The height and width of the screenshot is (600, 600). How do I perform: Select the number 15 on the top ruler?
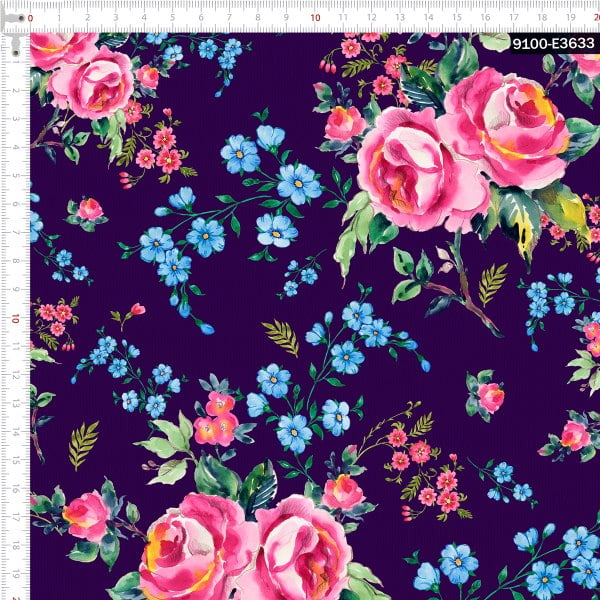[x=458, y=17]
